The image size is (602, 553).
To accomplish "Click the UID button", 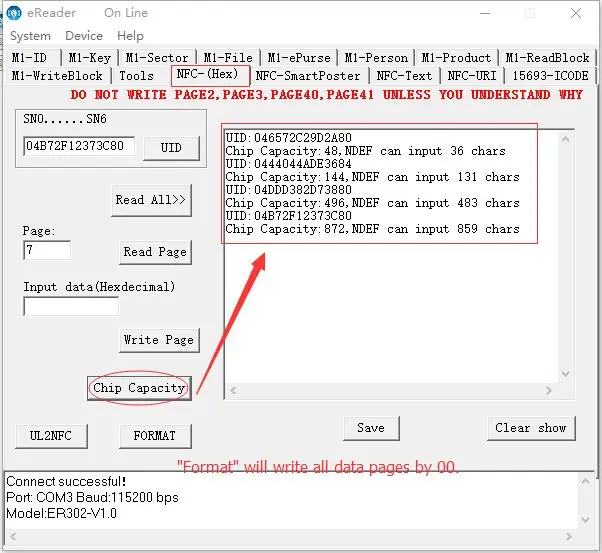I will 171,148.
